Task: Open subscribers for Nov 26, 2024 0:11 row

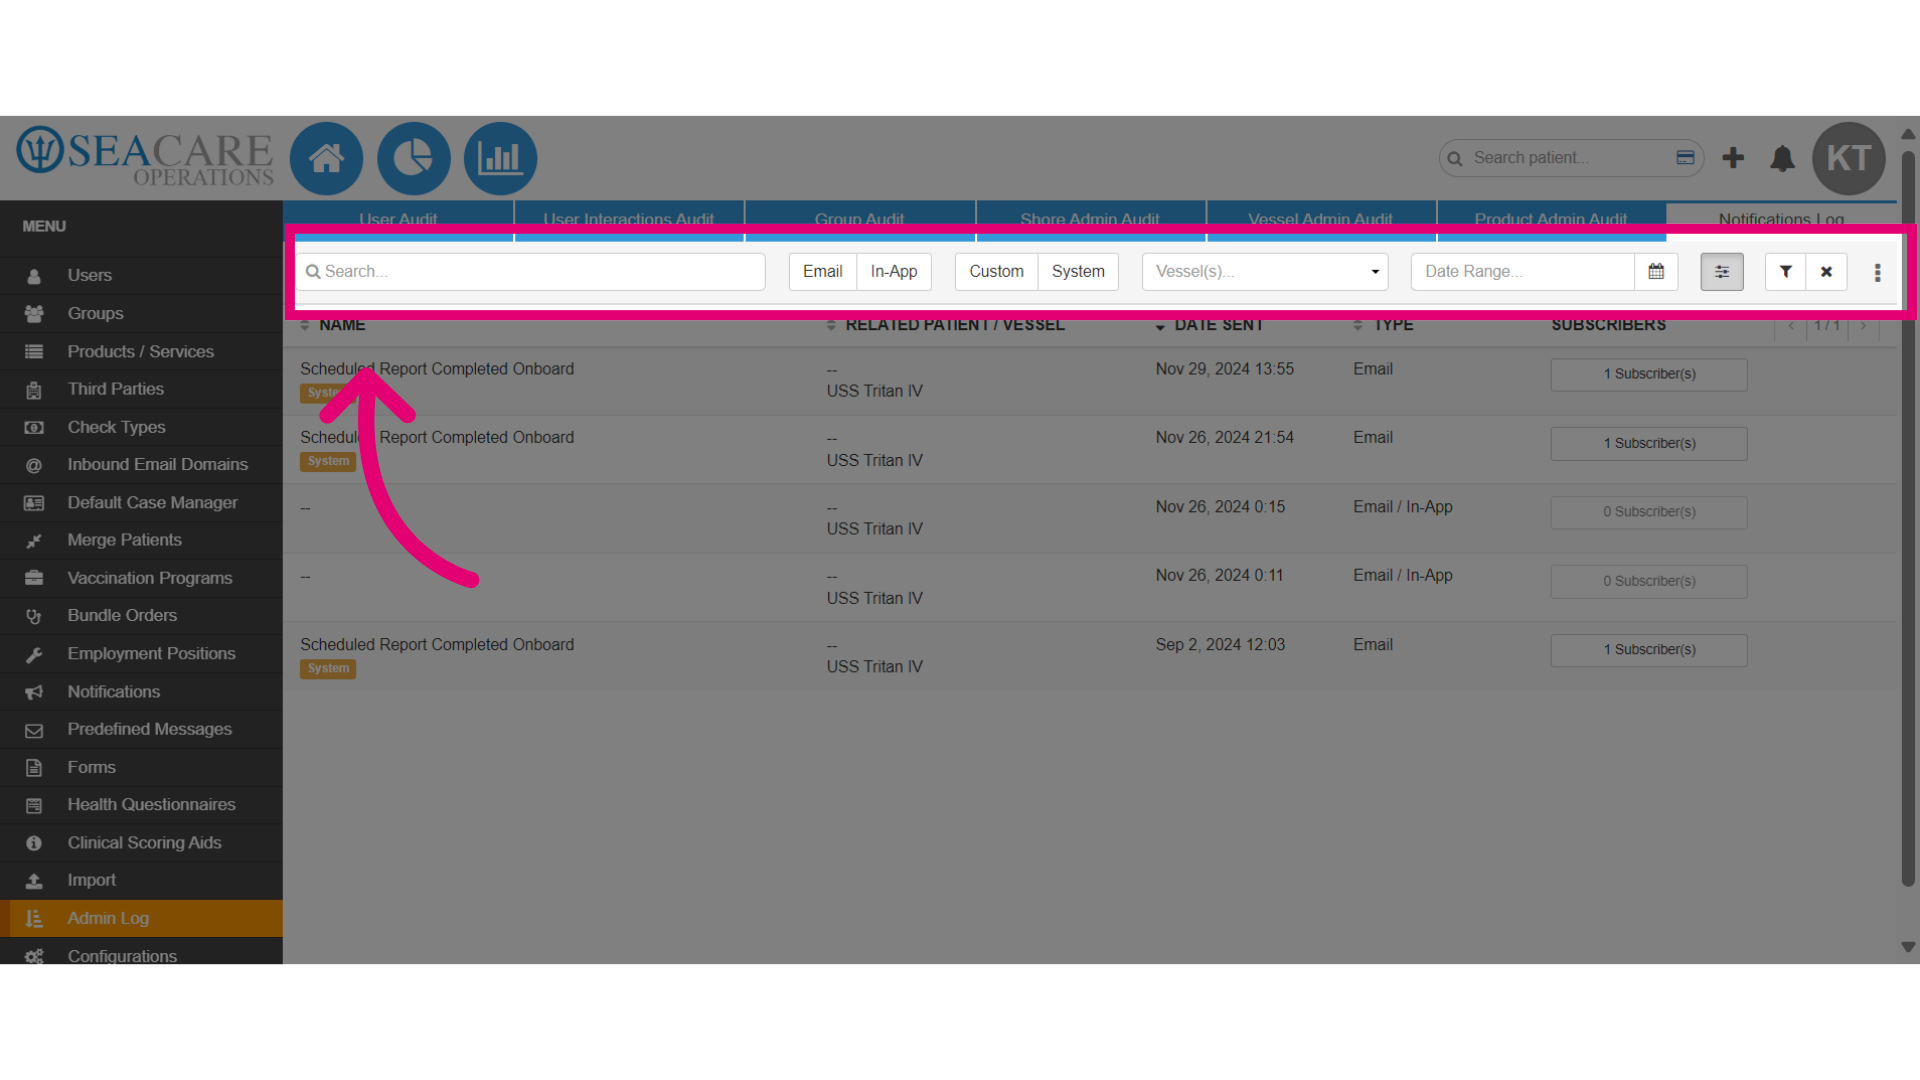Action: click(x=1649, y=581)
